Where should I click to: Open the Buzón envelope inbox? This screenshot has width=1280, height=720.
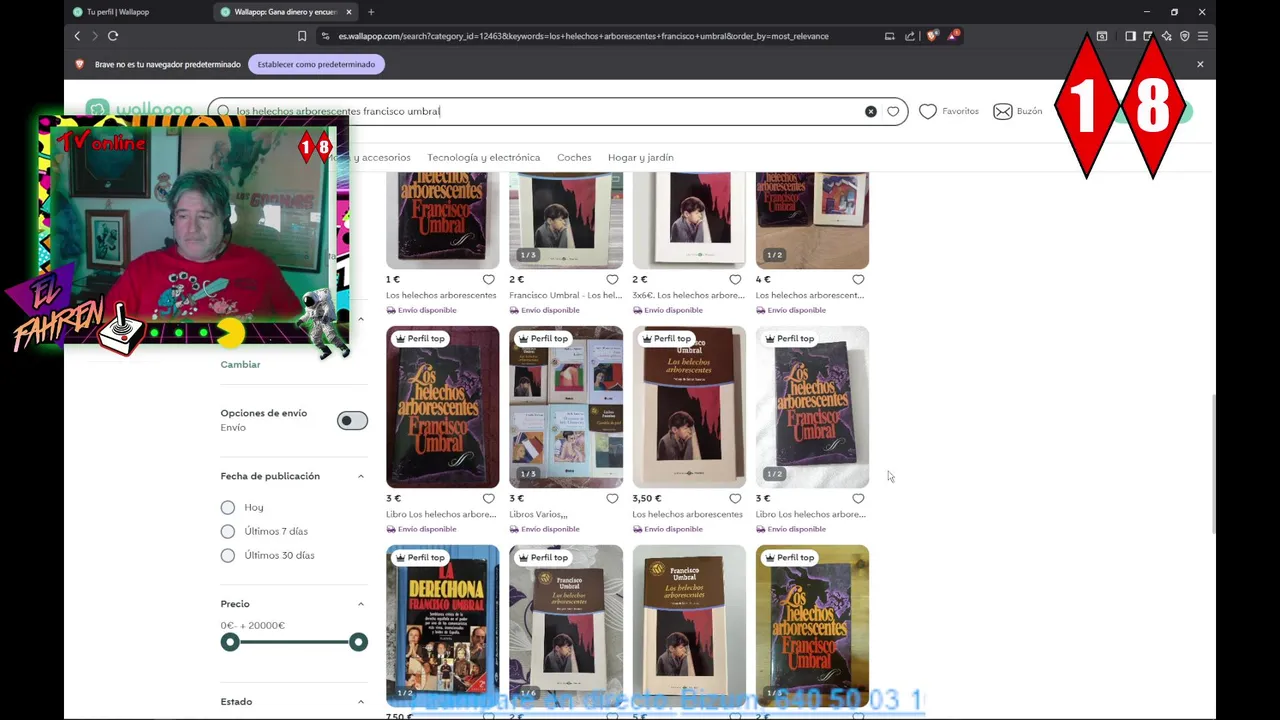pos(1017,111)
